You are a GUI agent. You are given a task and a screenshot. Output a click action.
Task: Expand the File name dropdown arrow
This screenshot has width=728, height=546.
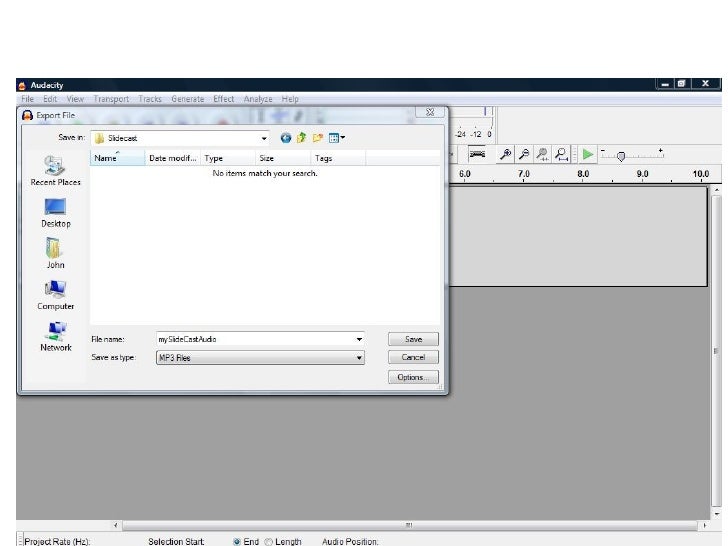(x=359, y=339)
